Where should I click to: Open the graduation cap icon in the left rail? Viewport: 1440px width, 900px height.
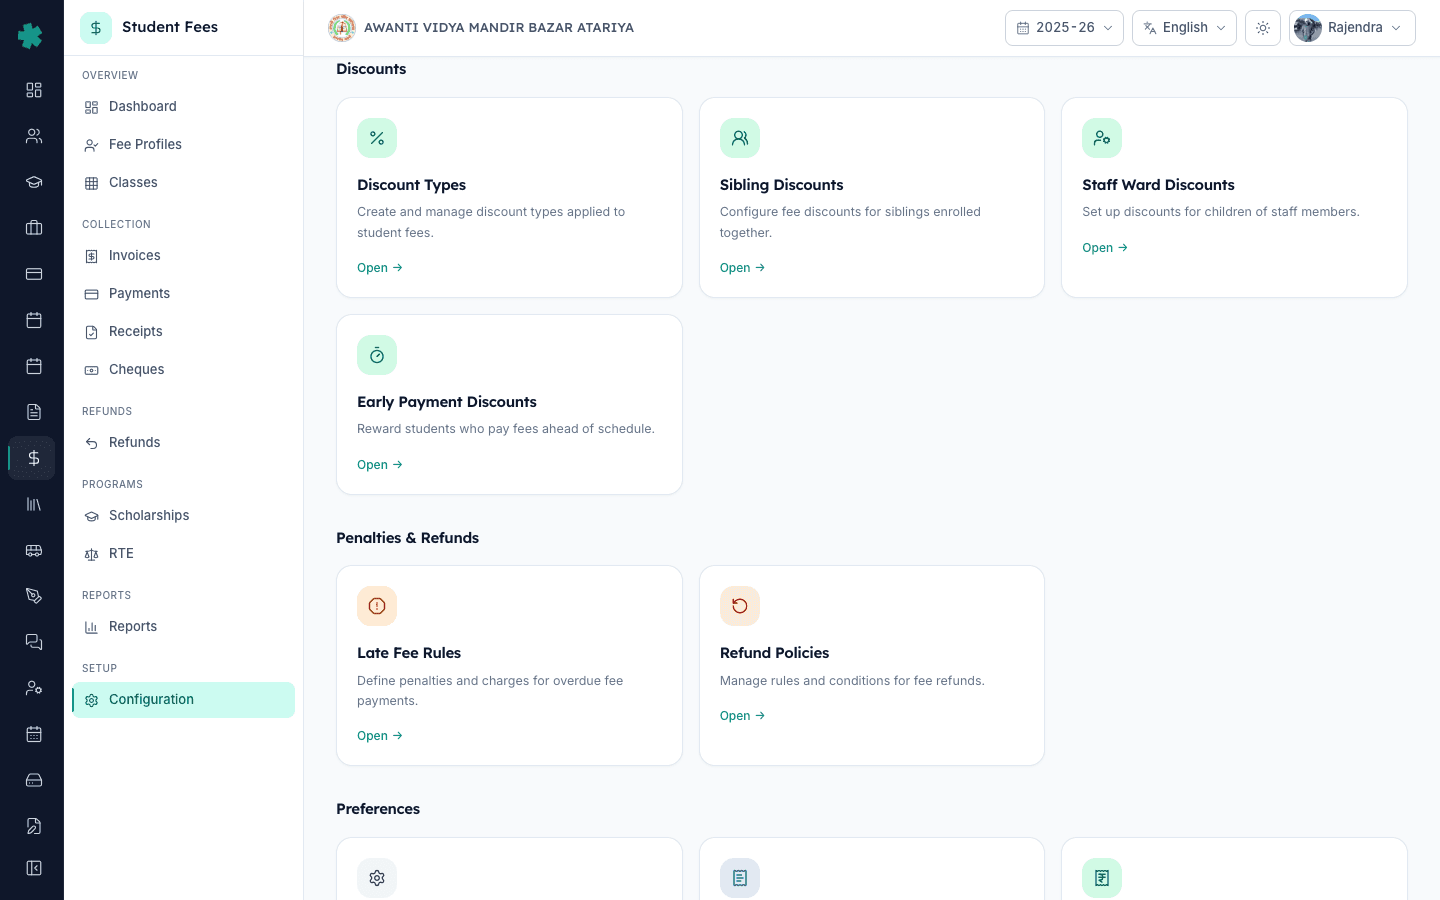click(x=34, y=182)
